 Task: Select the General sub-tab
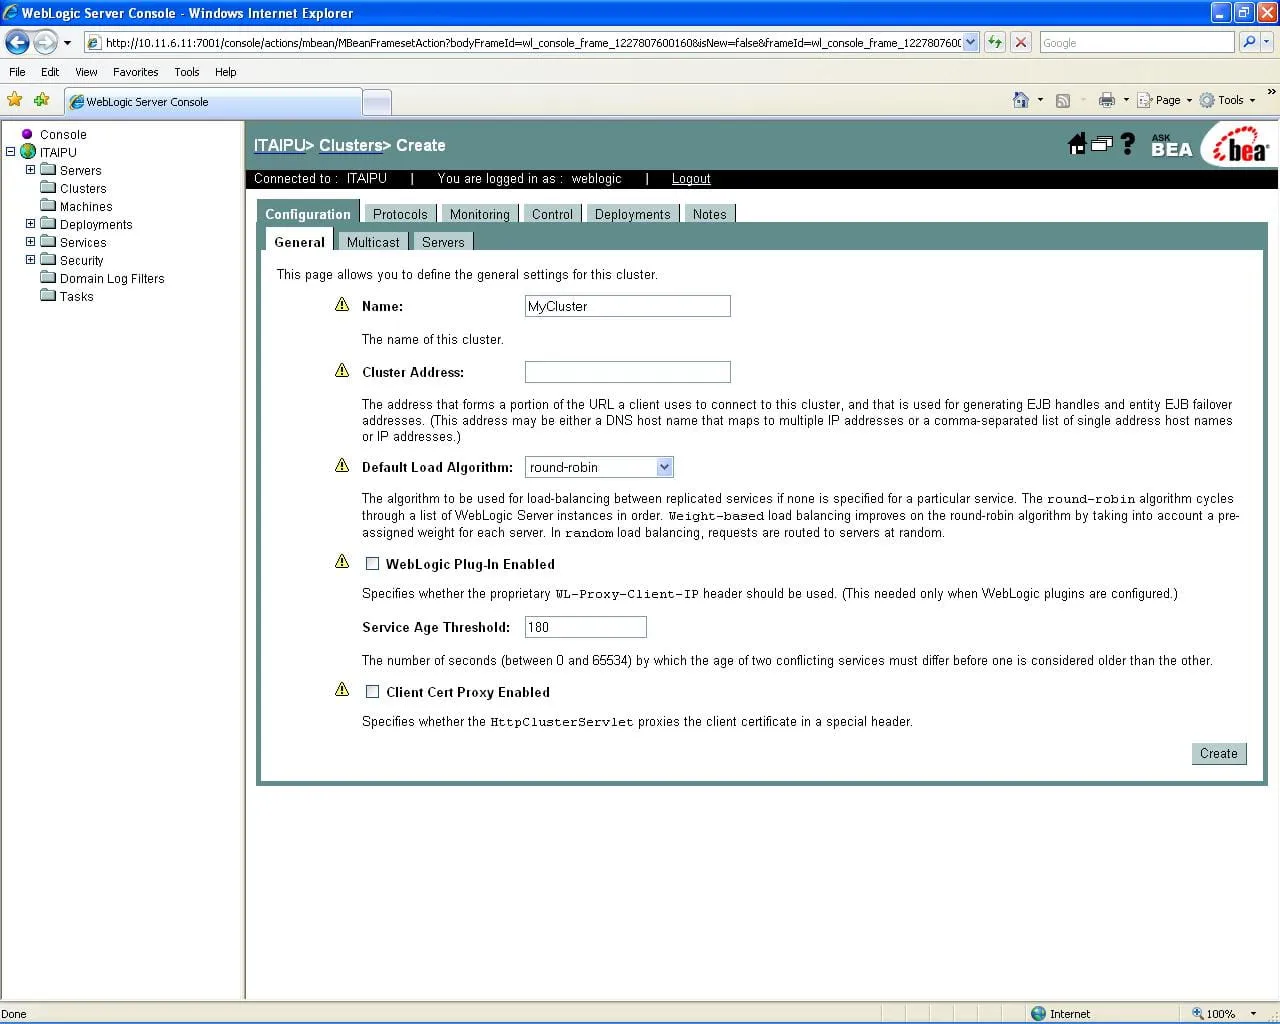tap(299, 242)
